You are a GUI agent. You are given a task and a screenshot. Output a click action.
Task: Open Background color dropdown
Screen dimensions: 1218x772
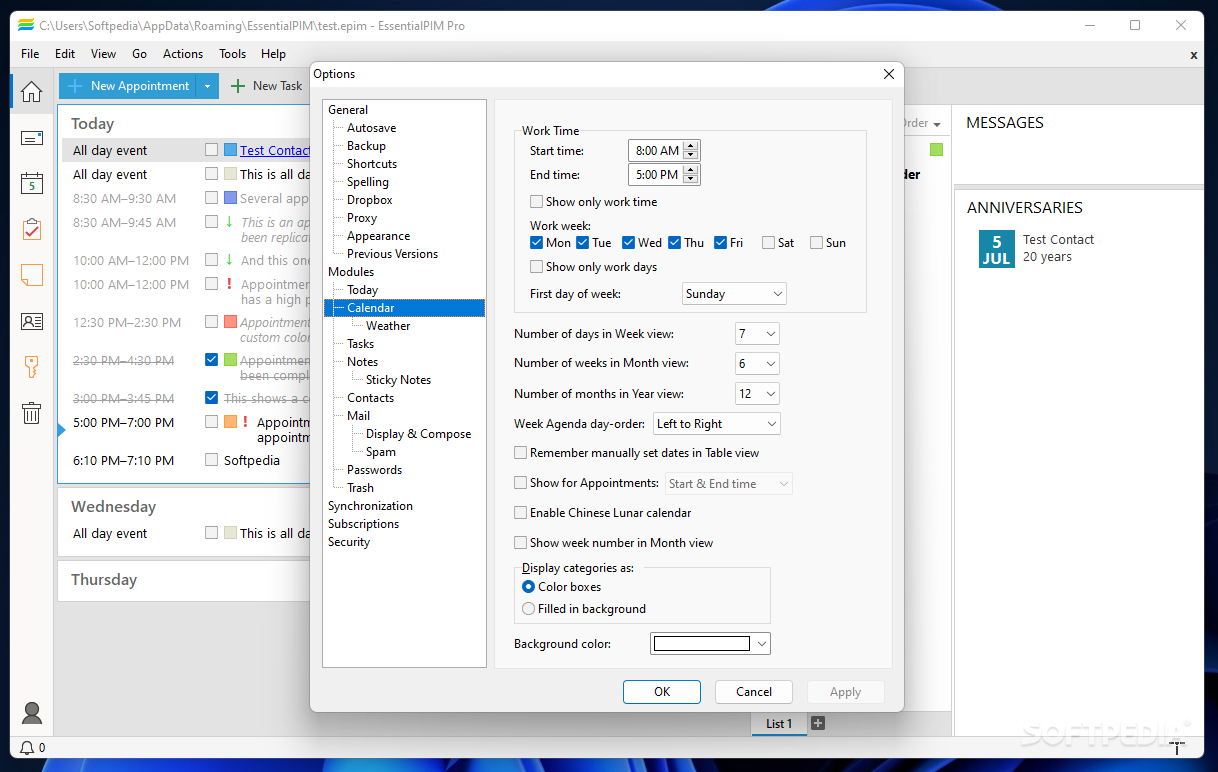pyautogui.click(x=710, y=644)
